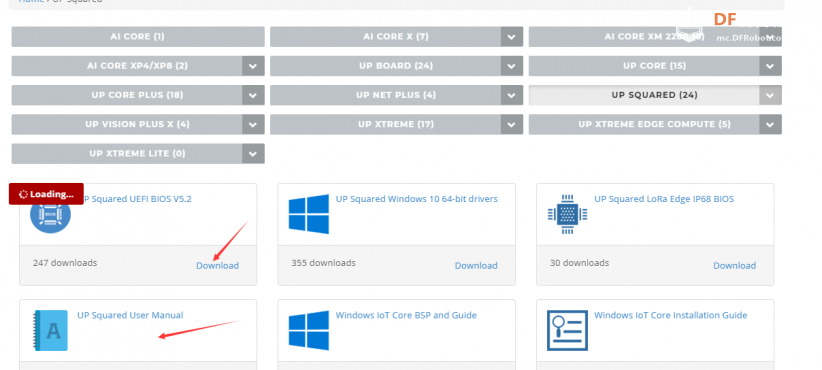Select the UP XTREME EDGE COMPUTE (5) category

click(644, 125)
